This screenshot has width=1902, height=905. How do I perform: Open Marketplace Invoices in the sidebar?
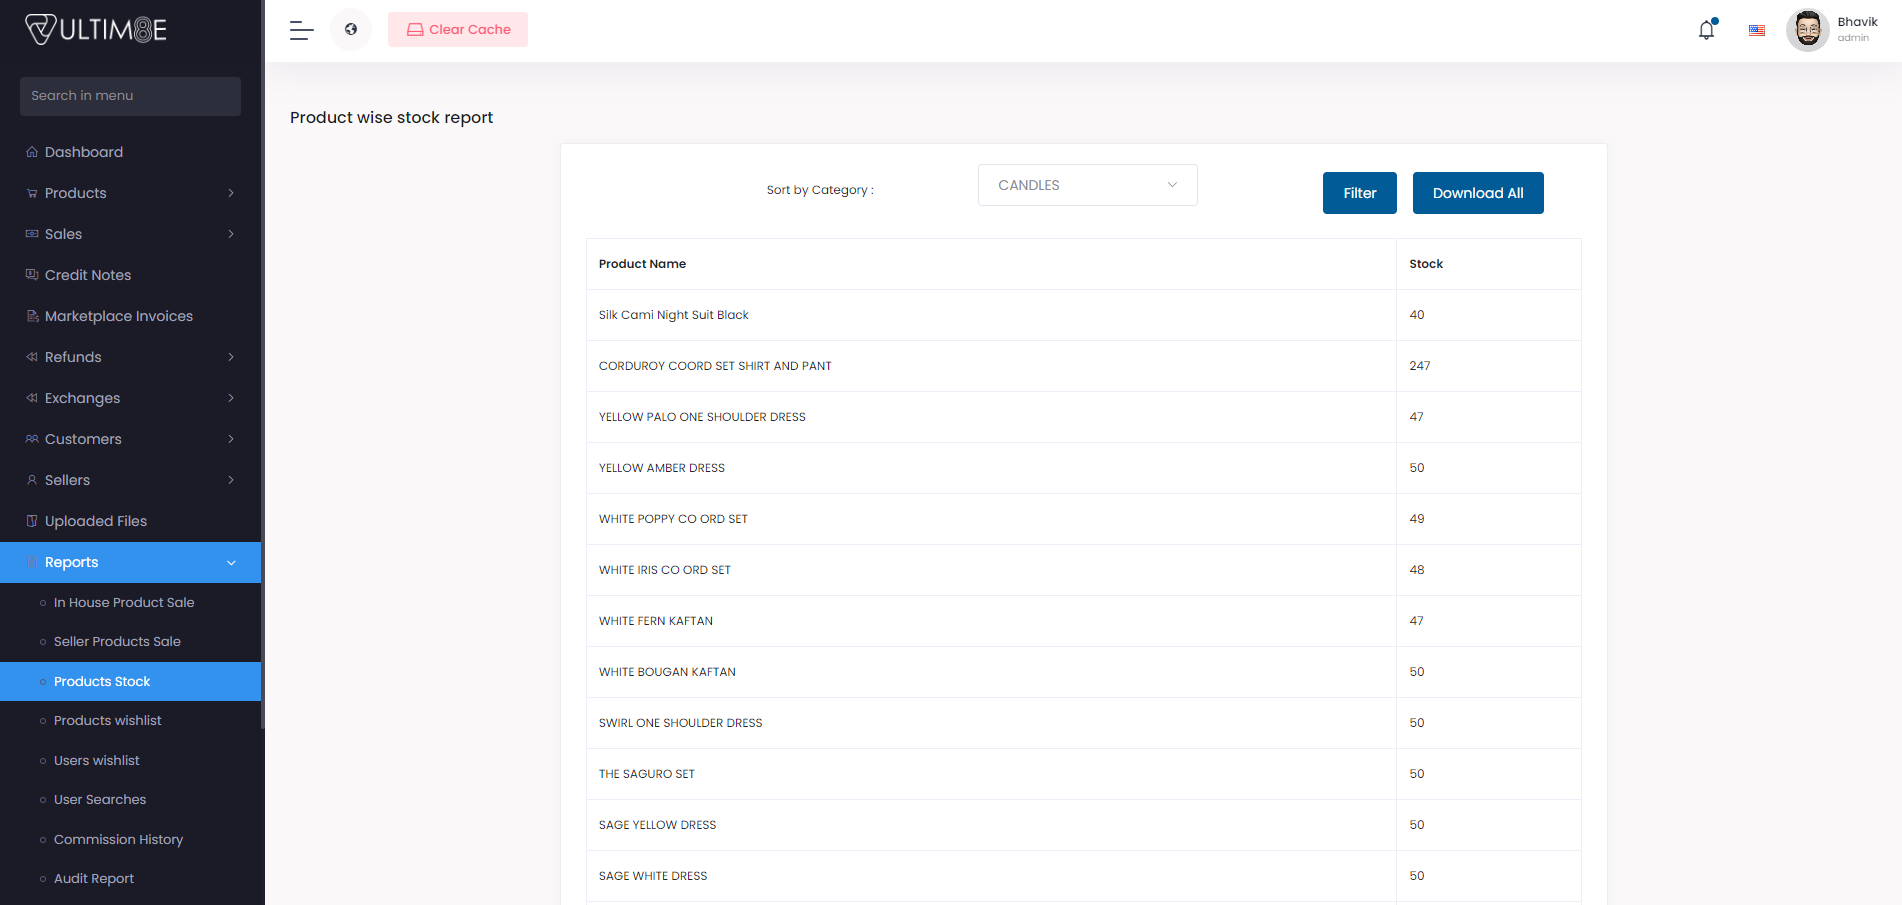(x=118, y=316)
